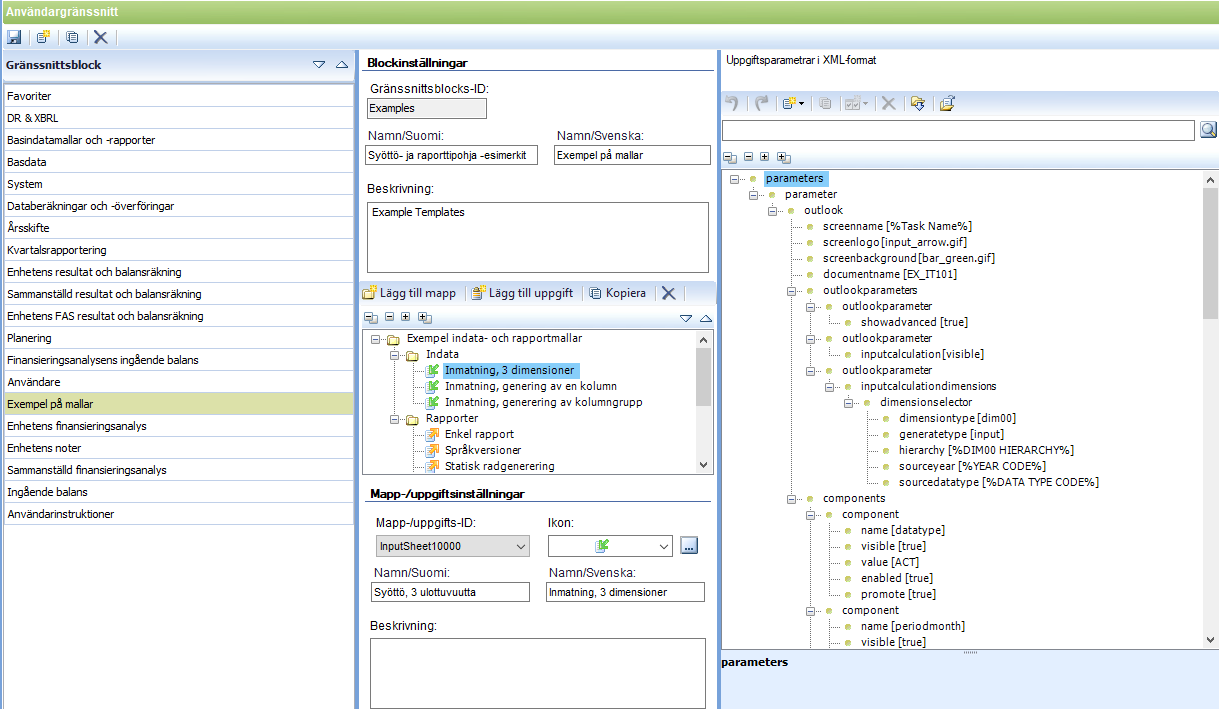This screenshot has height=709, width=1219.
Task: Save the user interface settings
Action: point(14,37)
